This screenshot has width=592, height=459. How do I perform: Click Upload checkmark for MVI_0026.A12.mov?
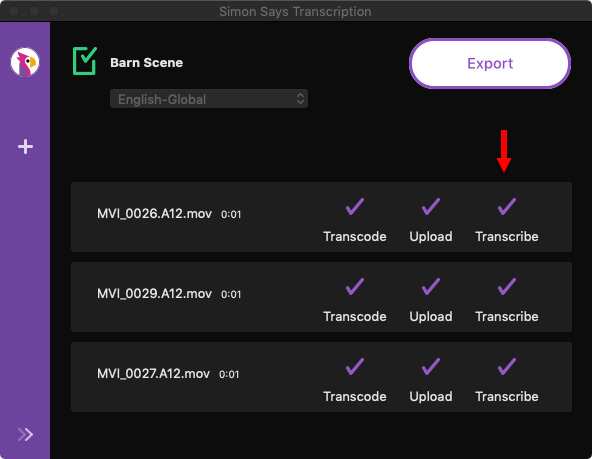tap(431, 206)
